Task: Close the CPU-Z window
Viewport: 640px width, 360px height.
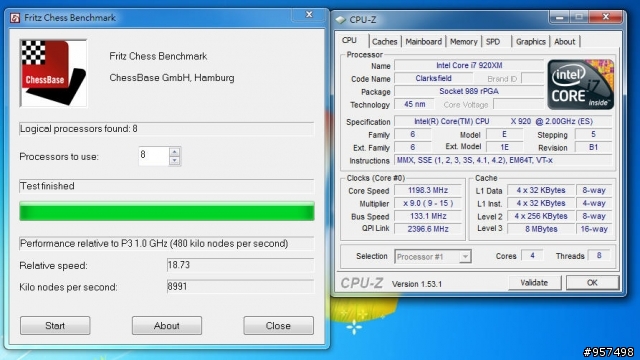Action: coord(606,17)
